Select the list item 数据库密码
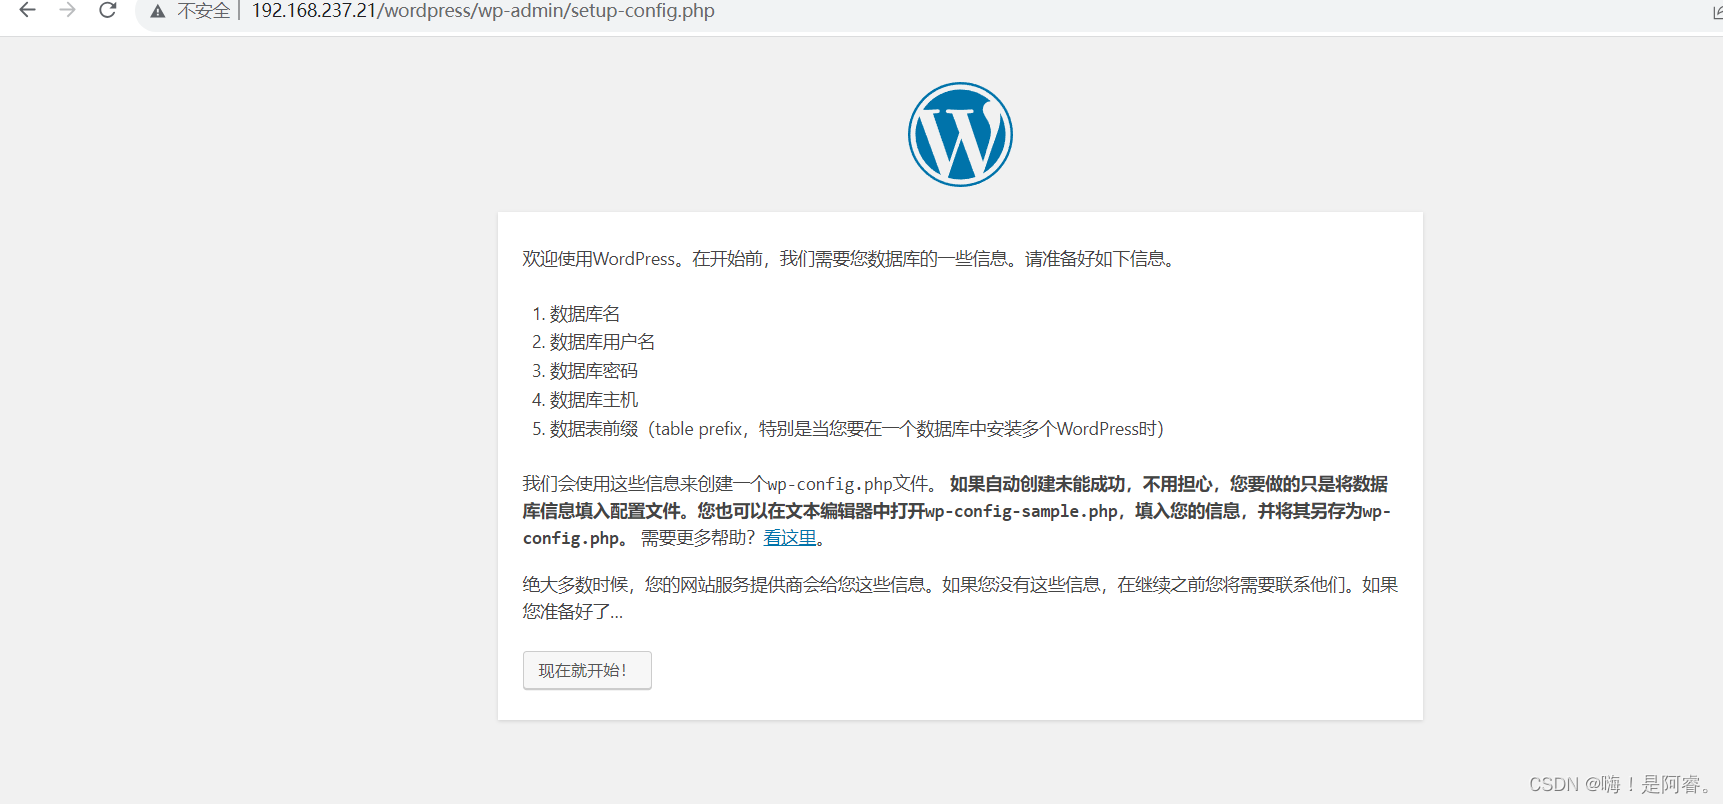1723x804 pixels. coord(593,371)
